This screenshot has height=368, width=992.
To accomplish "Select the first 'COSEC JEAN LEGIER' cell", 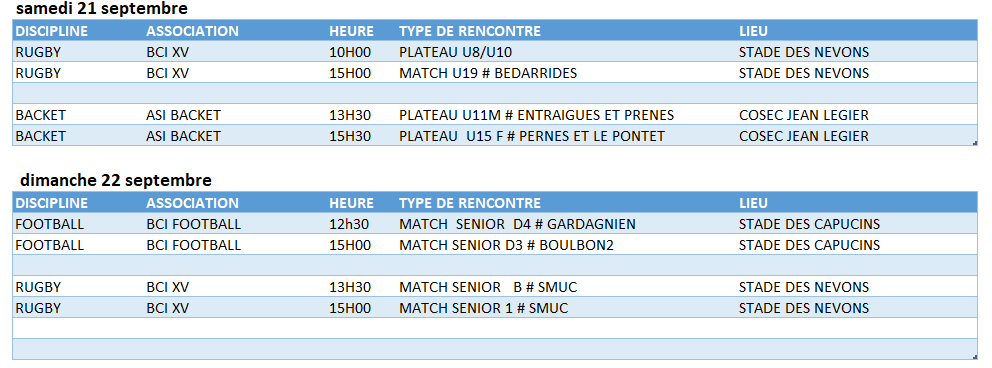I will point(803,115).
